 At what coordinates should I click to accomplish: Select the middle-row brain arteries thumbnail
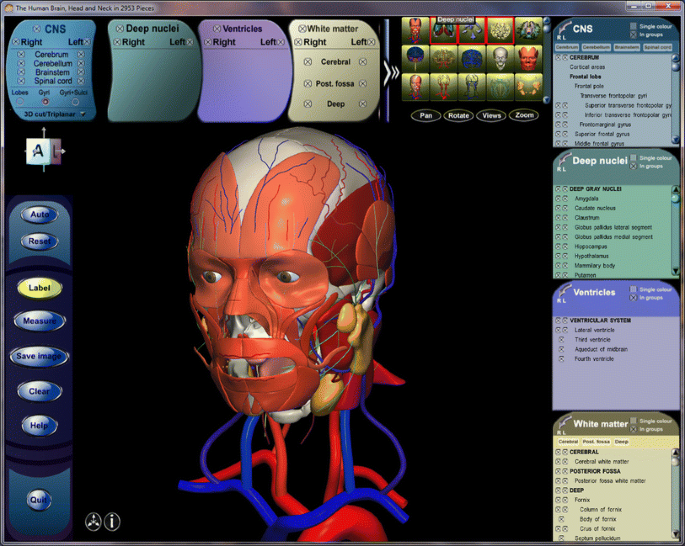[443, 59]
